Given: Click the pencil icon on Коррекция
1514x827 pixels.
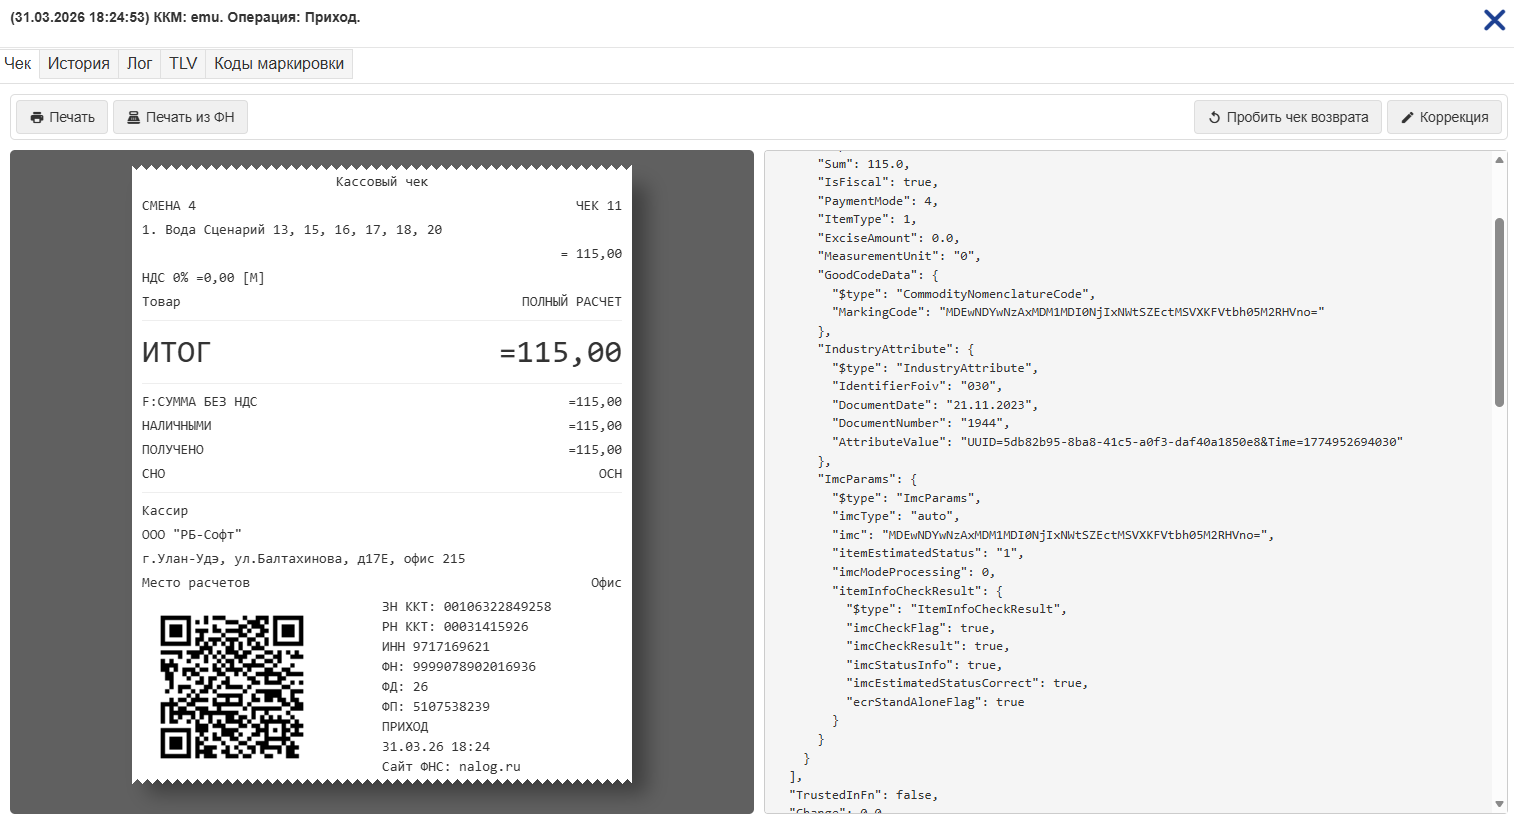Looking at the screenshot, I should coord(1407,118).
